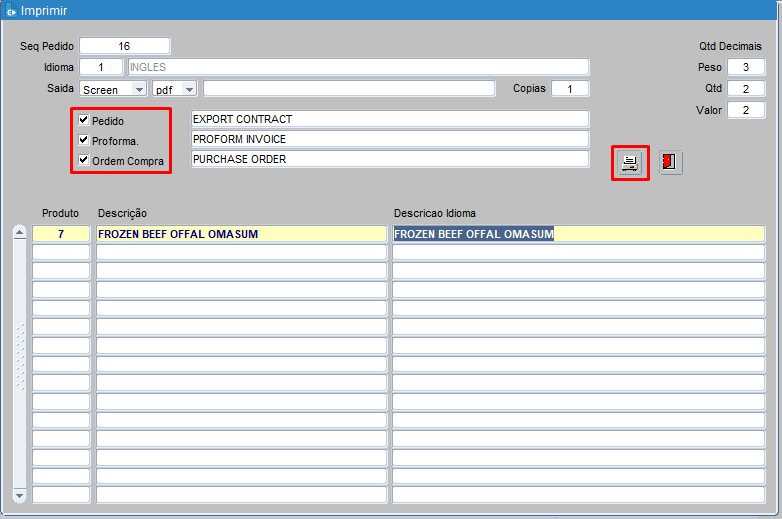This screenshot has height=519, width=782.
Task: Disable the Ordem Compra checkbox
Action: coord(84,160)
